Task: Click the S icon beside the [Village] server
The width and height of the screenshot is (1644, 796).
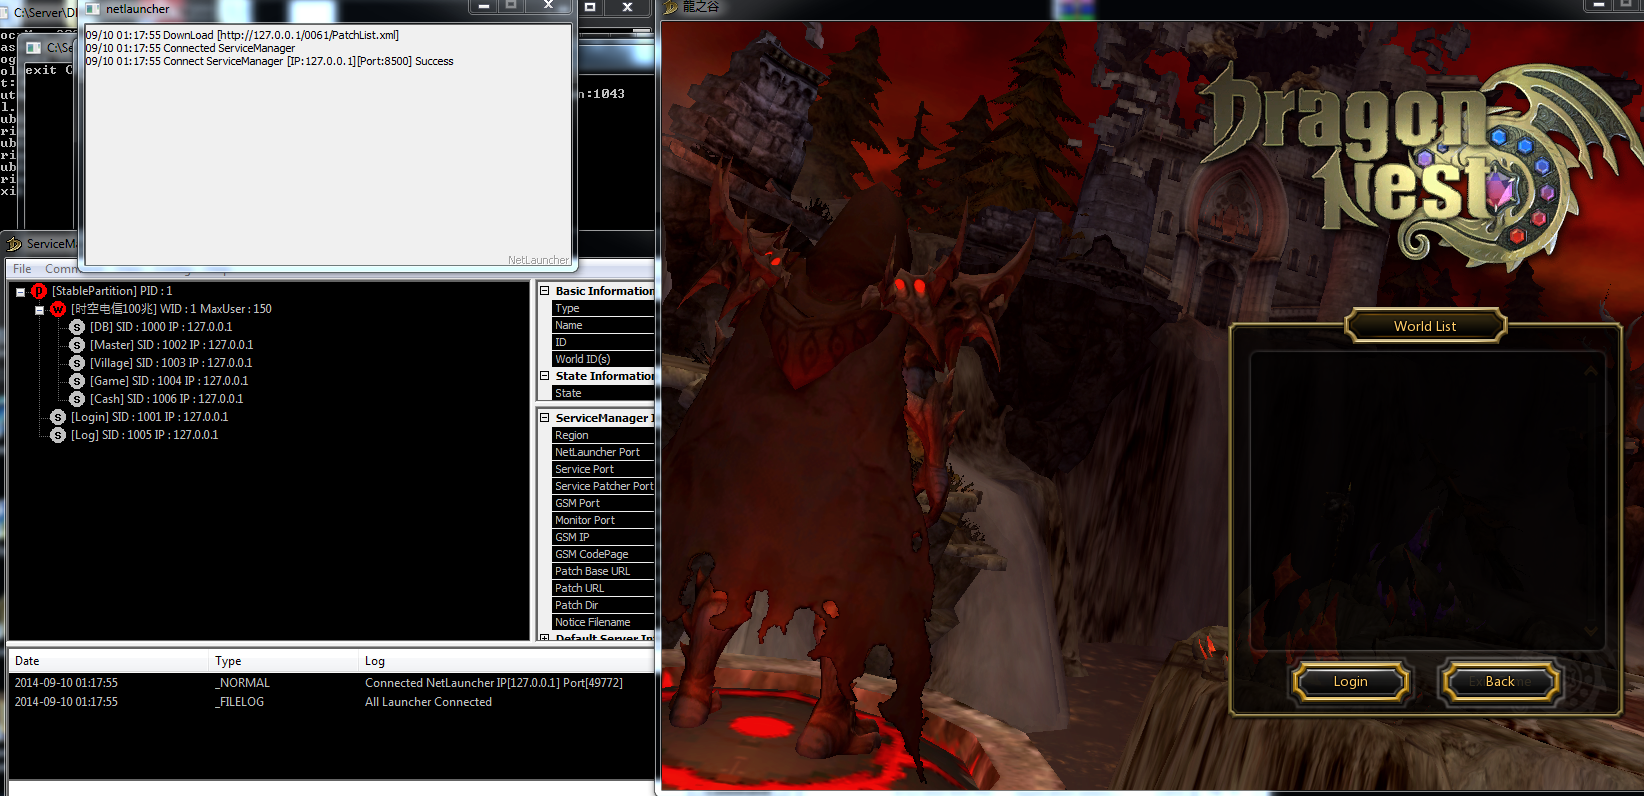Action: [77, 363]
